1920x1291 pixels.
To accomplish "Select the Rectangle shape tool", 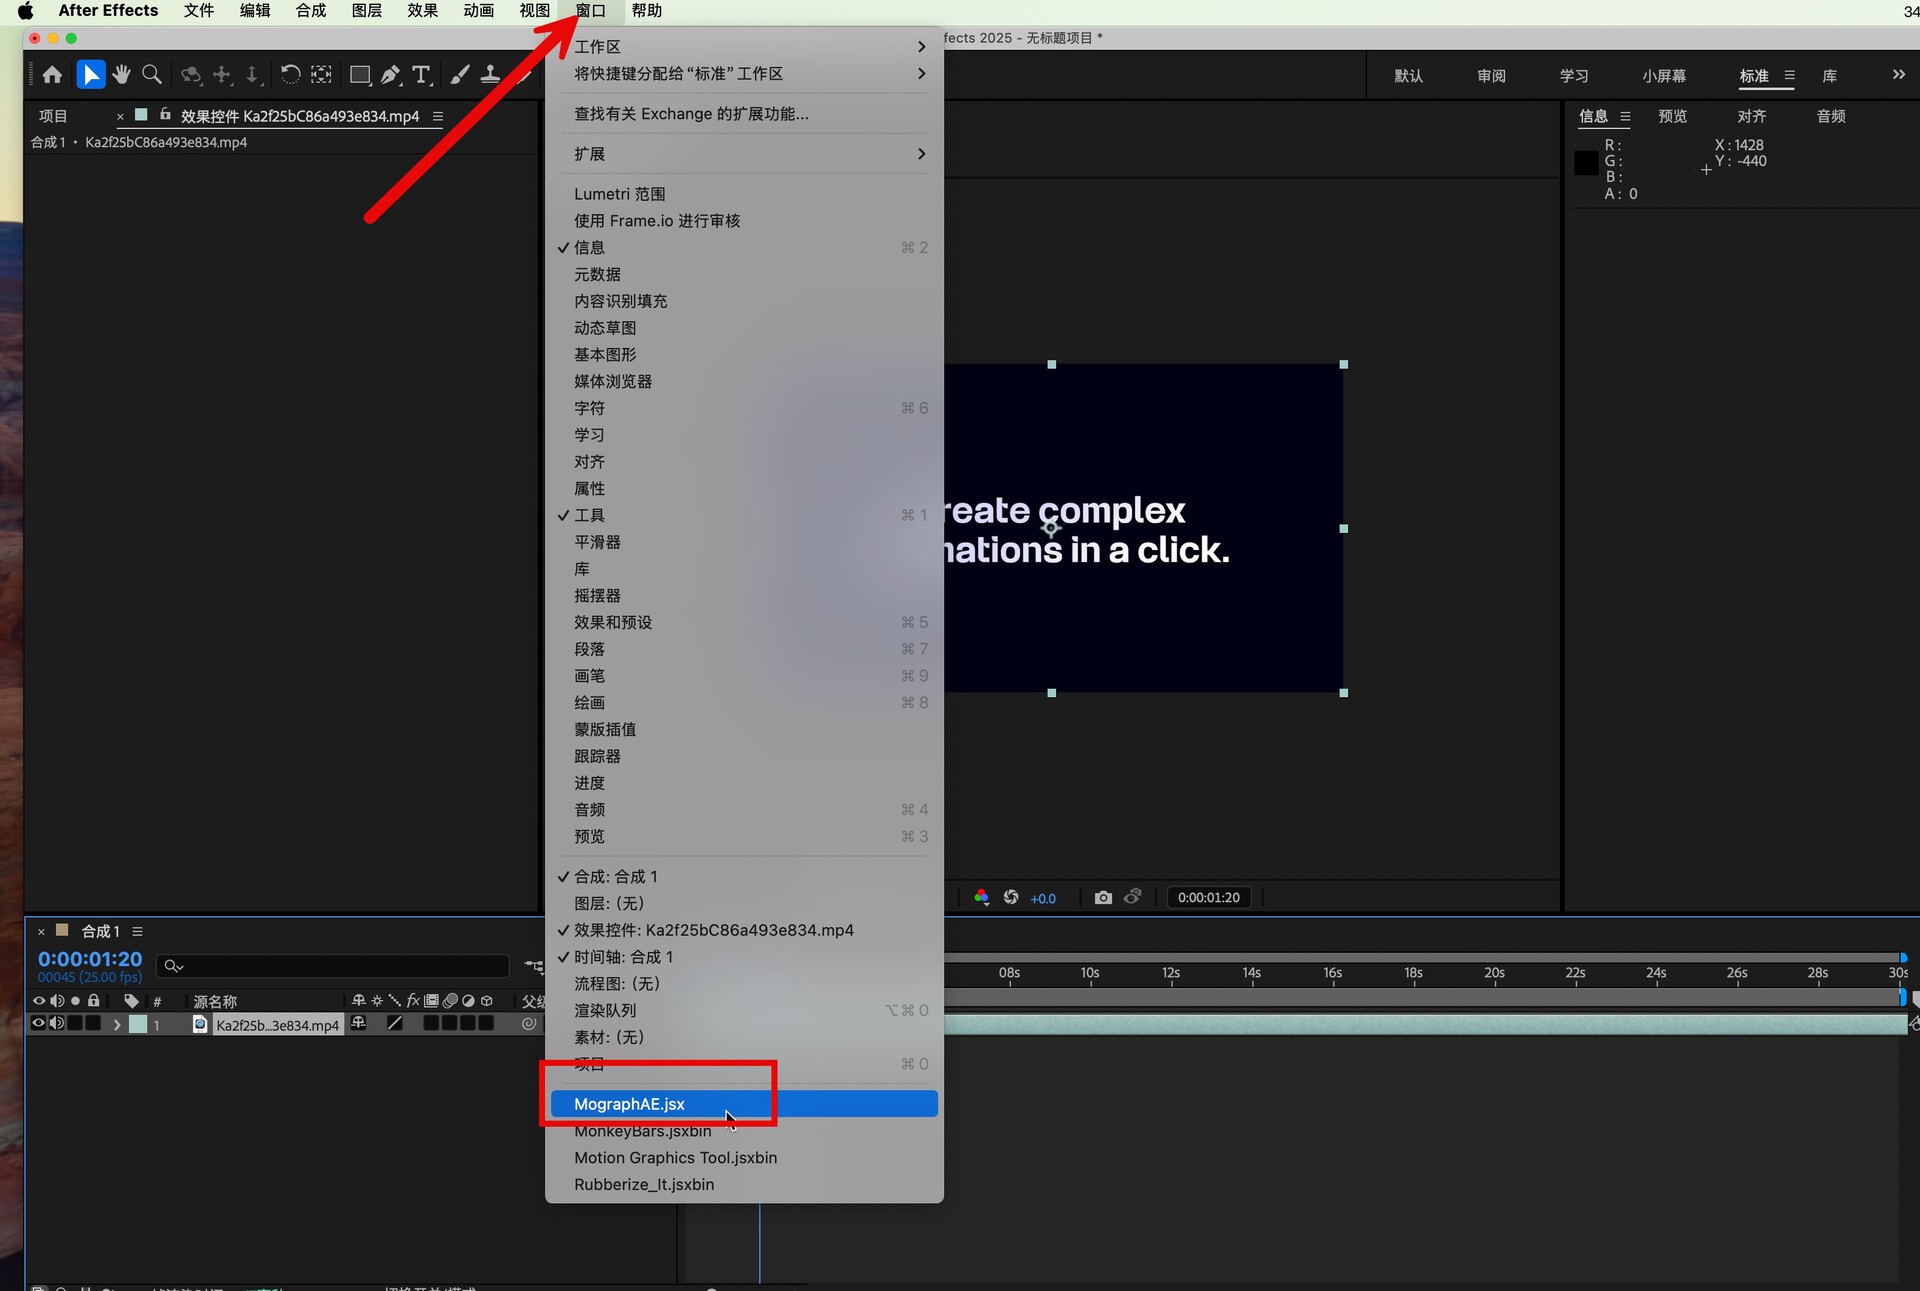I will 359,75.
